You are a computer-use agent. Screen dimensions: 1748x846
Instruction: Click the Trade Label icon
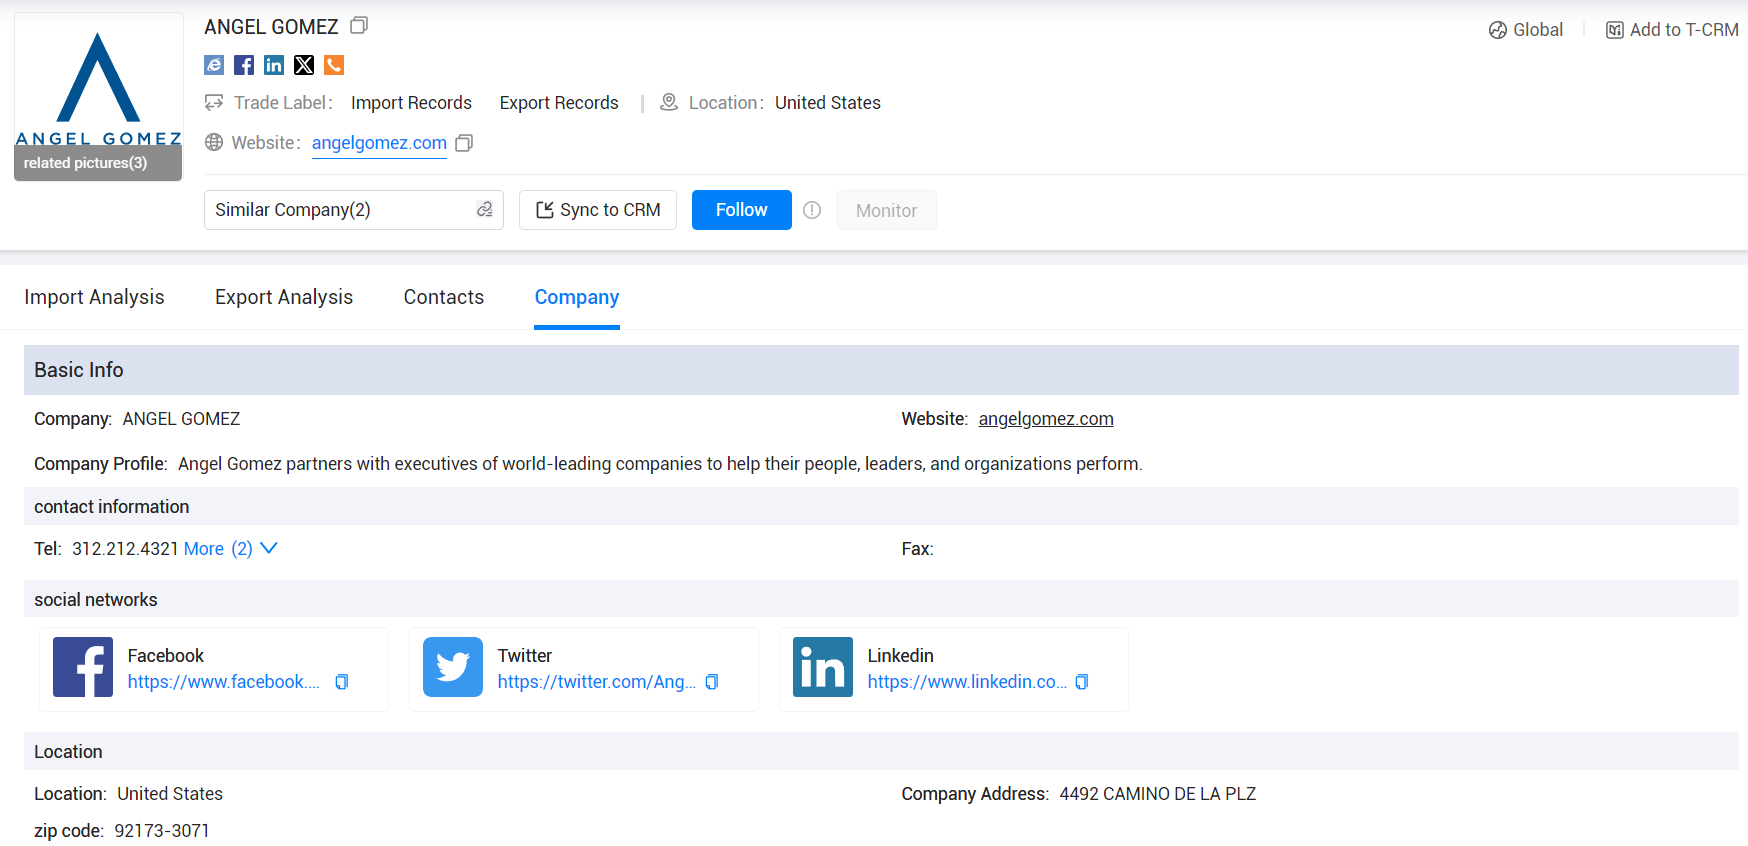point(214,102)
